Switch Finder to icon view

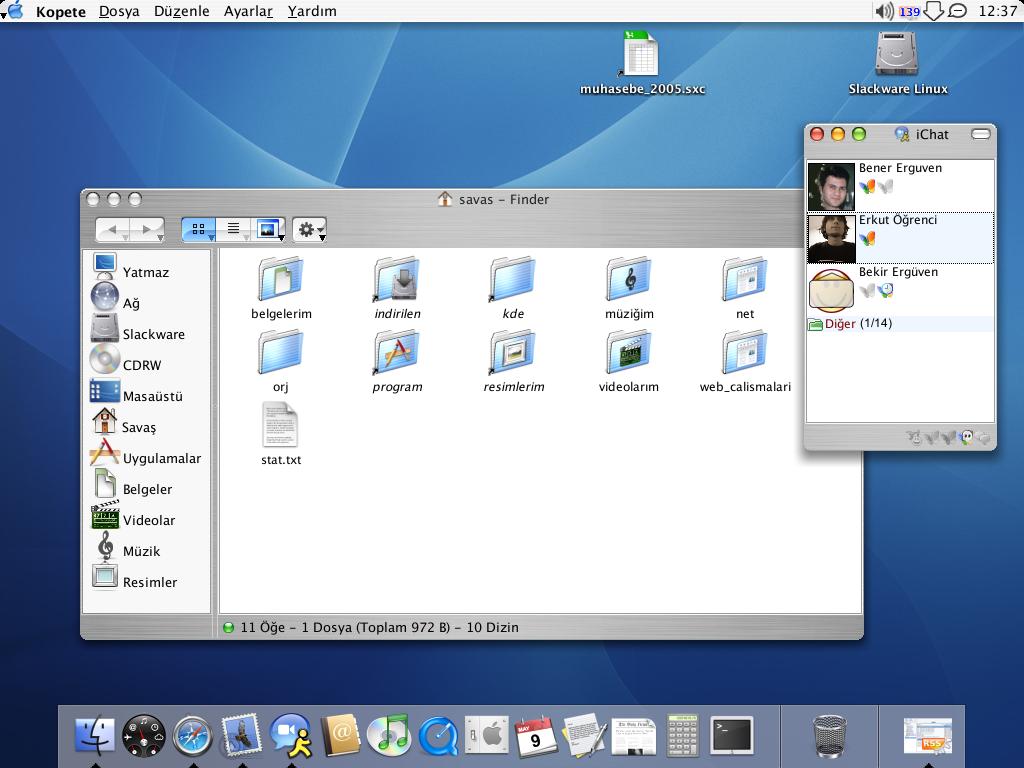pos(199,229)
